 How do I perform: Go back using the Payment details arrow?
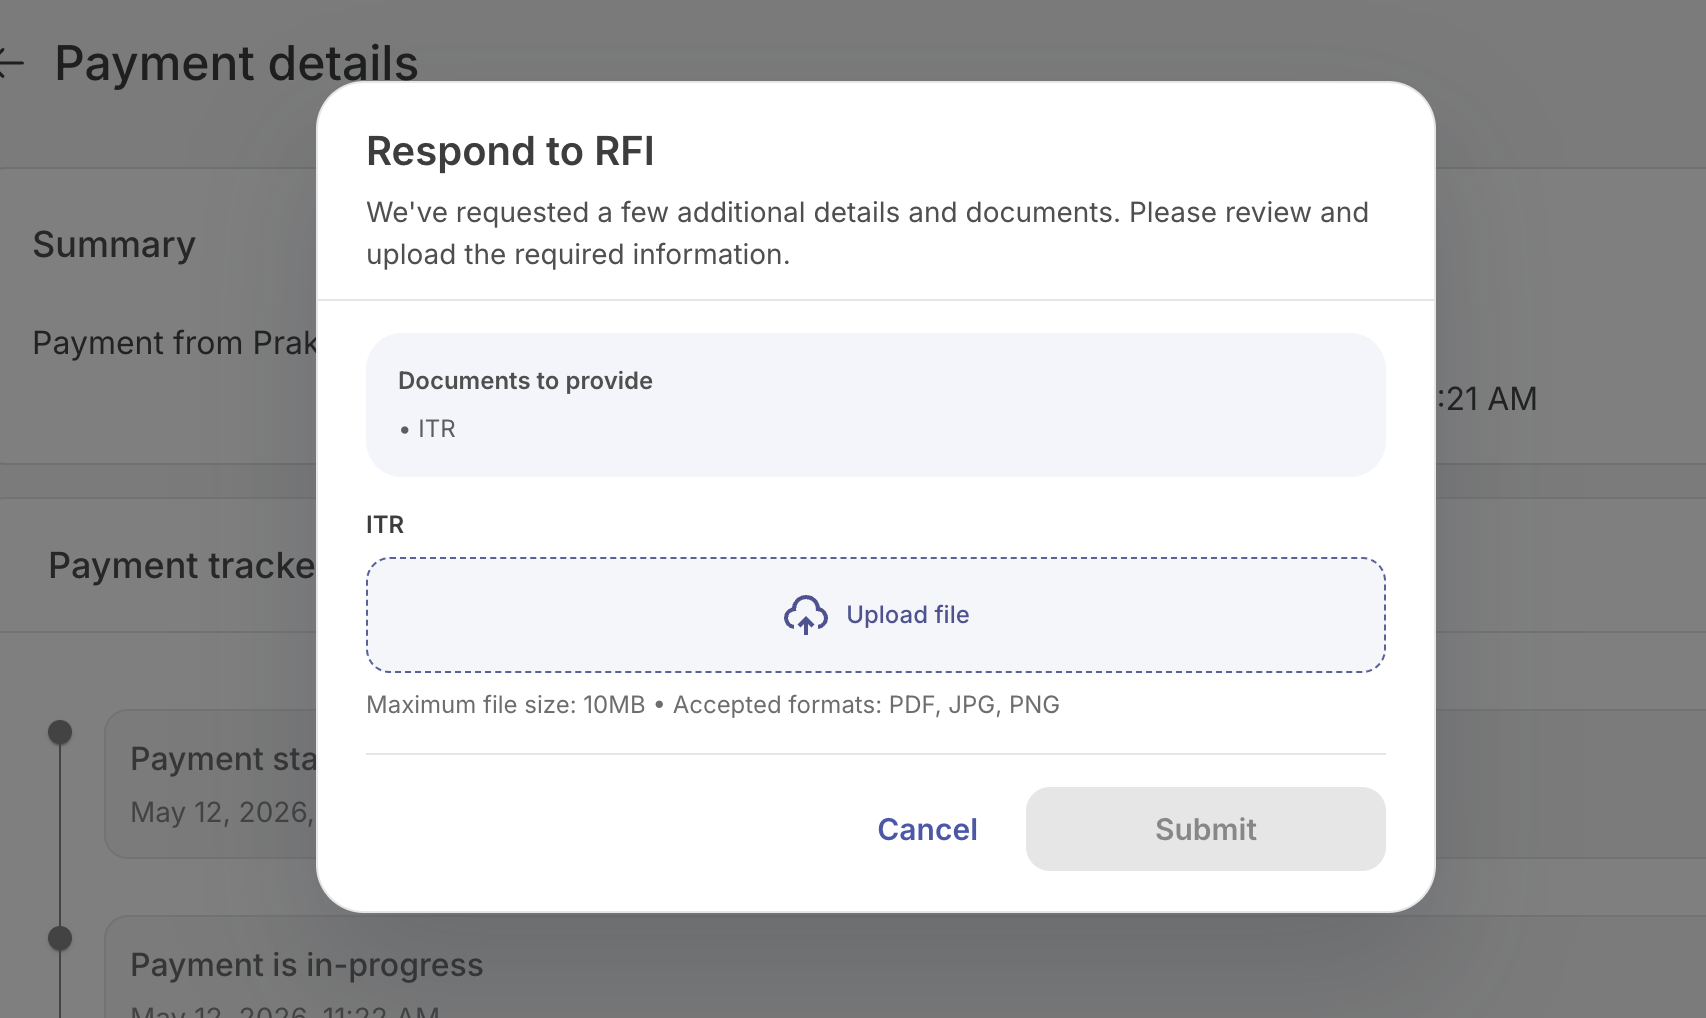[10, 63]
